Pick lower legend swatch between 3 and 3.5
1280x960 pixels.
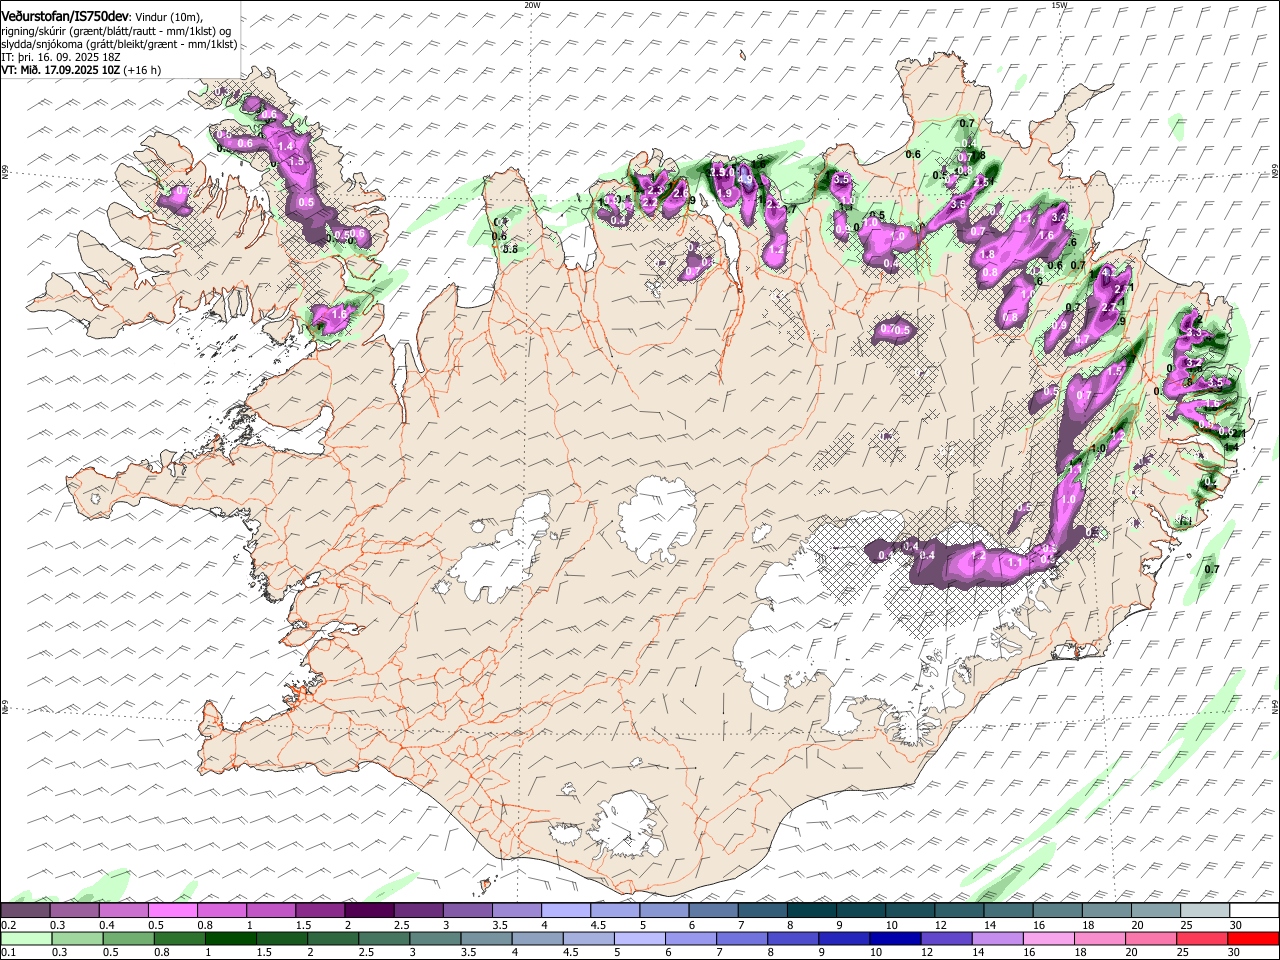pos(434,938)
